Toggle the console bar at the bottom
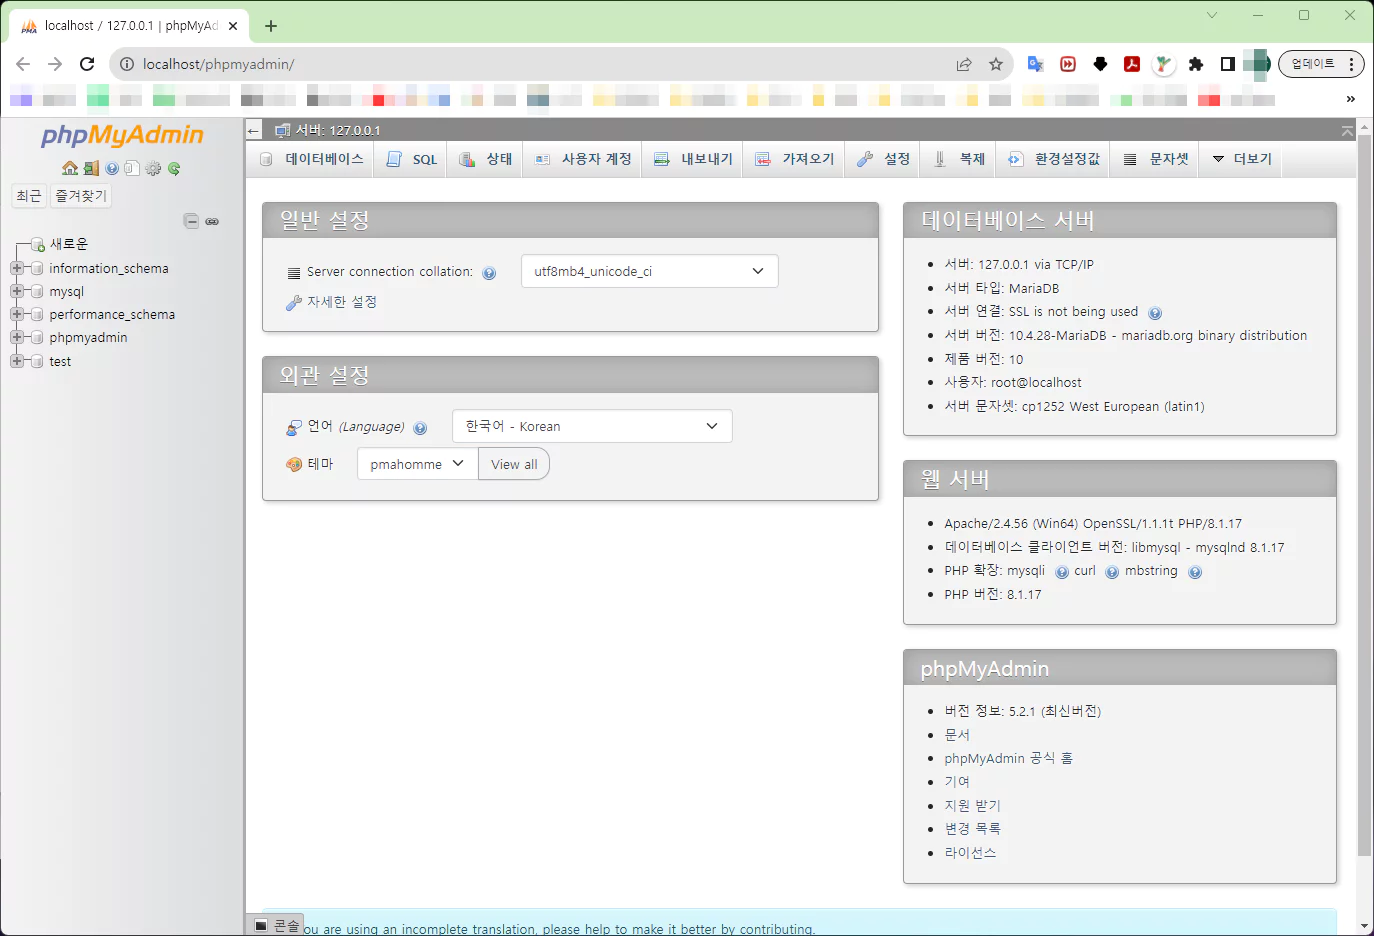Screen dimensions: 1374x936 pyautogui.click(x=277, y=925)
